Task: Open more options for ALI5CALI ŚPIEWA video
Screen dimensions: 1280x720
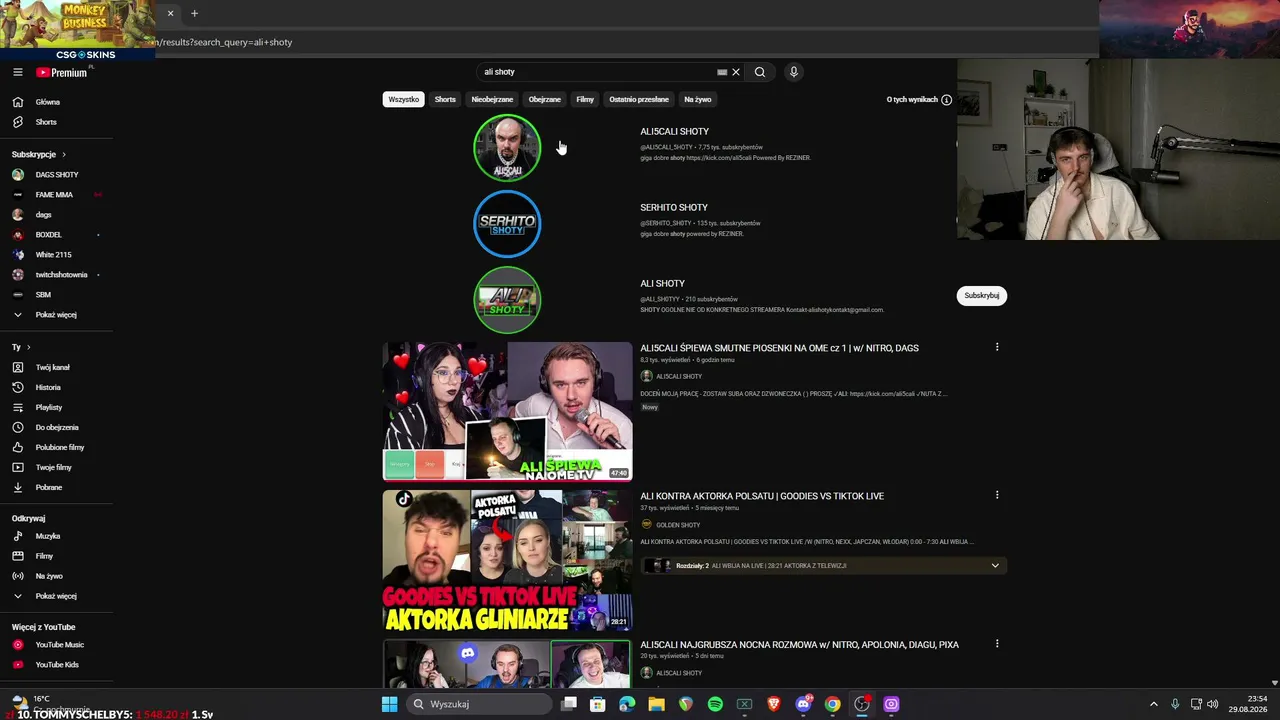Action: (997, 347)
